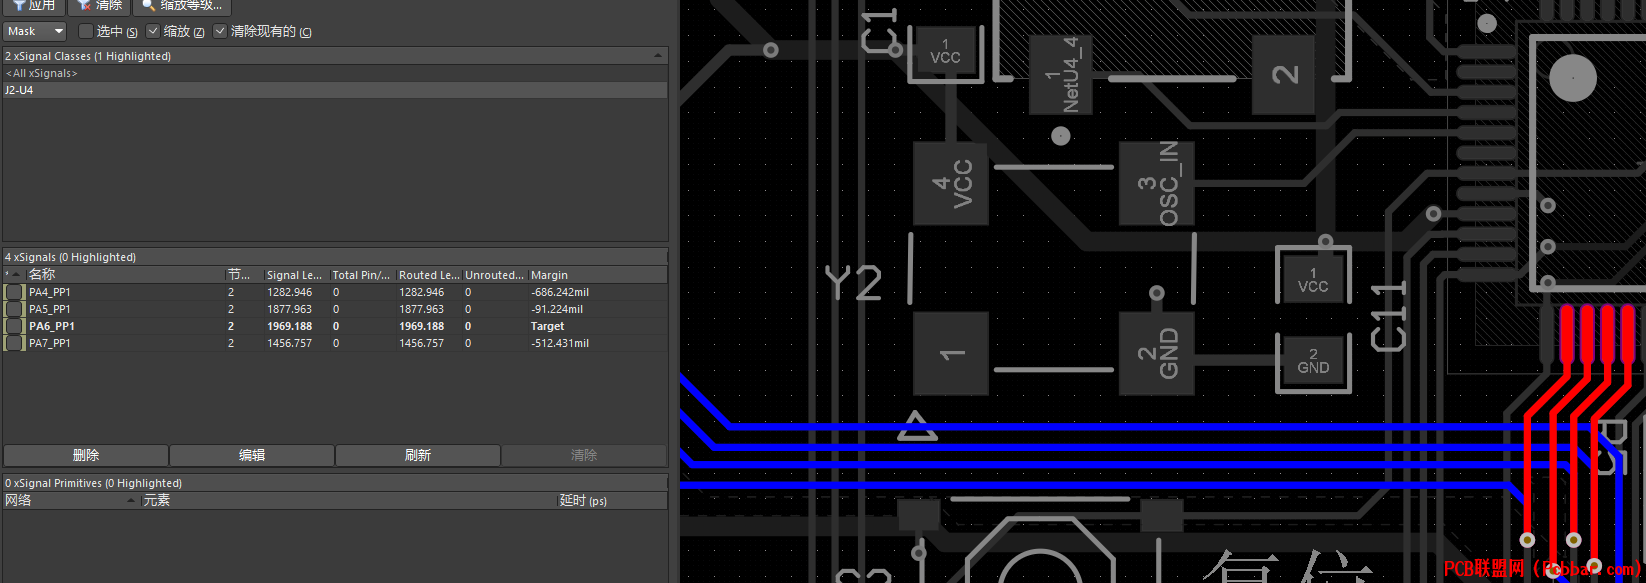Select the PA4_PP1 xSignal row
Viewport: 1646px width, 583px height.
coord(335,292)
